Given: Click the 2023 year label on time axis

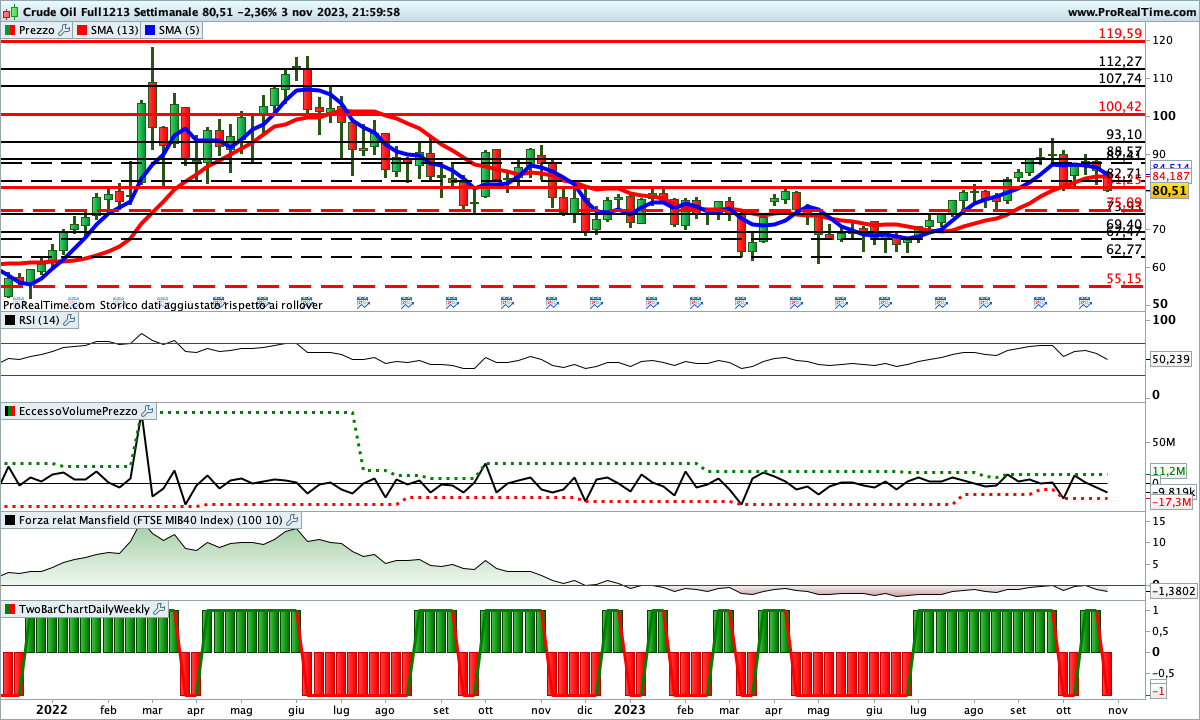Looking at the screenshot, I should tap(629, 709).
